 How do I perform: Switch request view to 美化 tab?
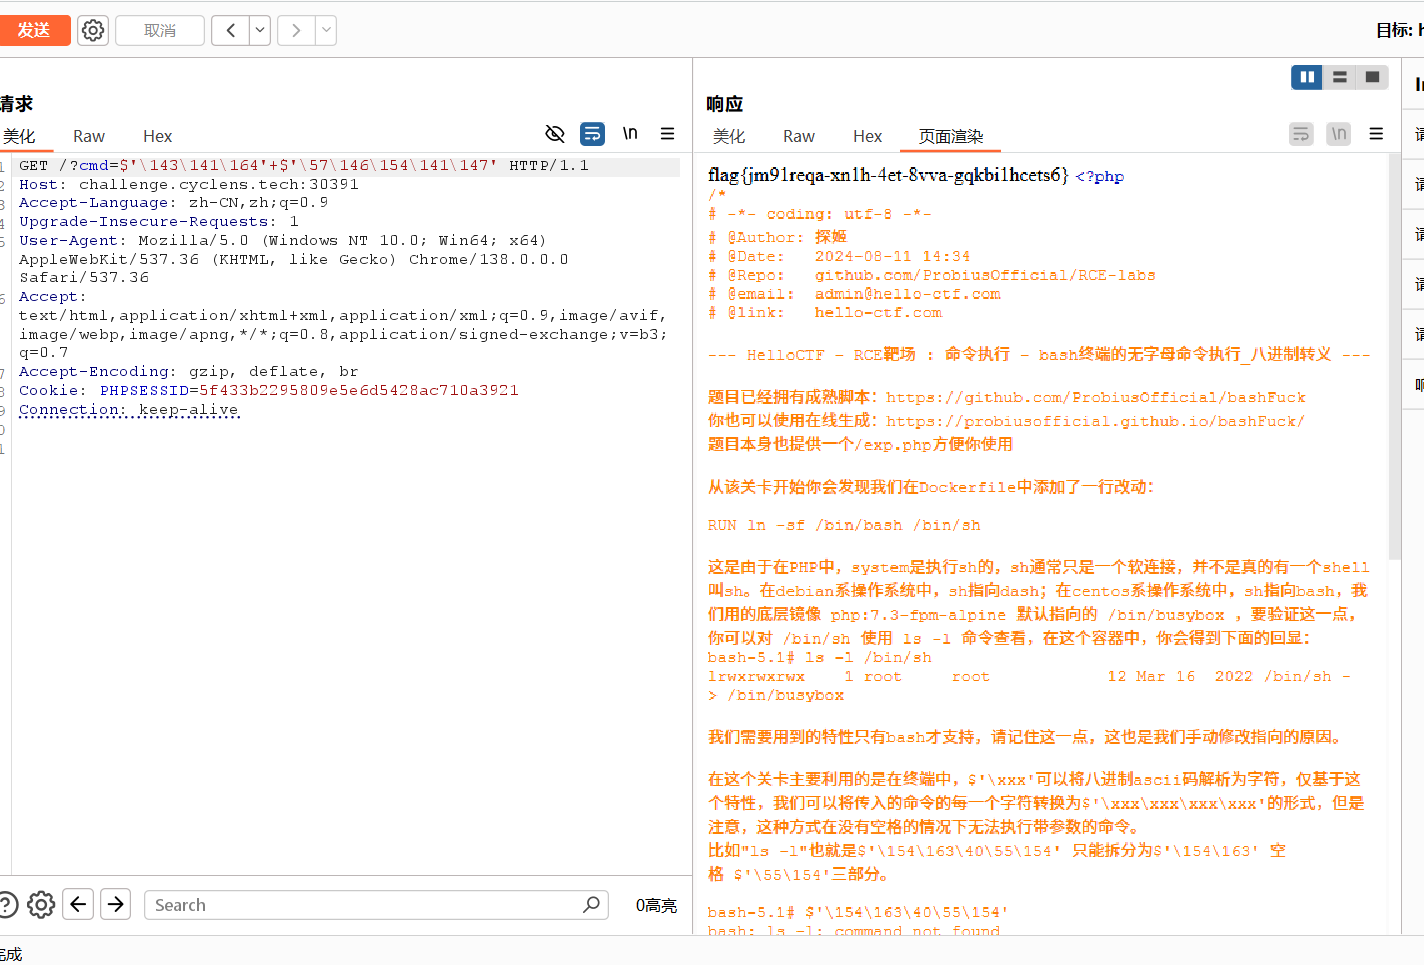pyautogui.click(x=19, y=136)
